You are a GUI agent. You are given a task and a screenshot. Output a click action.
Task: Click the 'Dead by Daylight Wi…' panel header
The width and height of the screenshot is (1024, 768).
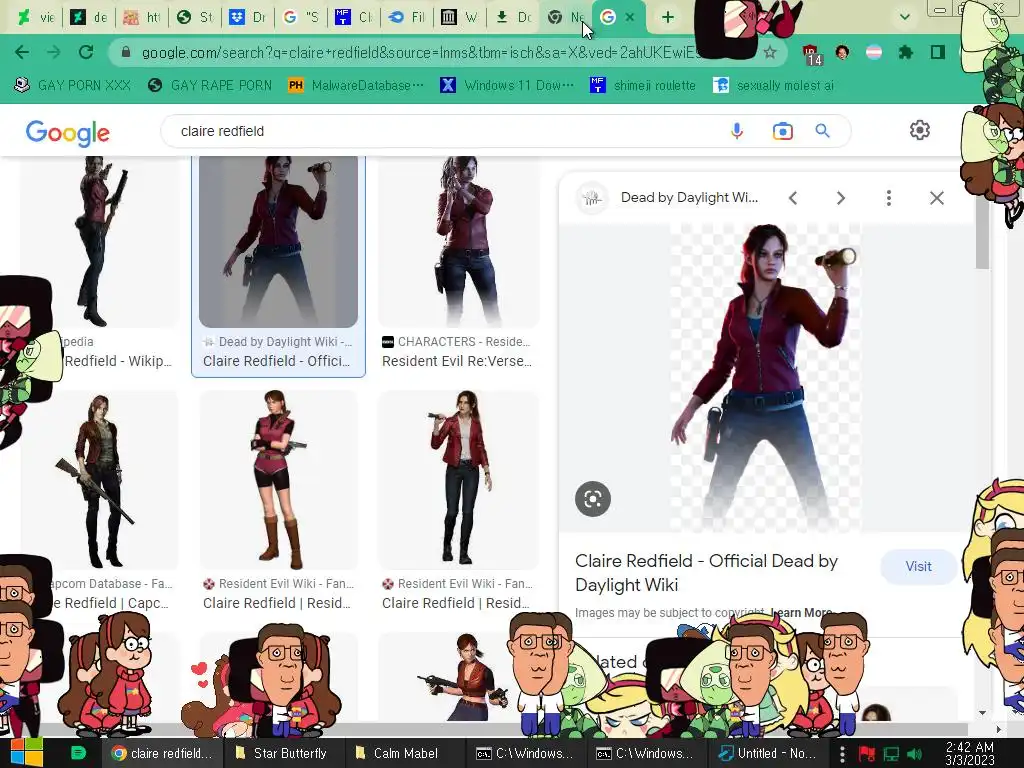point(690,198)
